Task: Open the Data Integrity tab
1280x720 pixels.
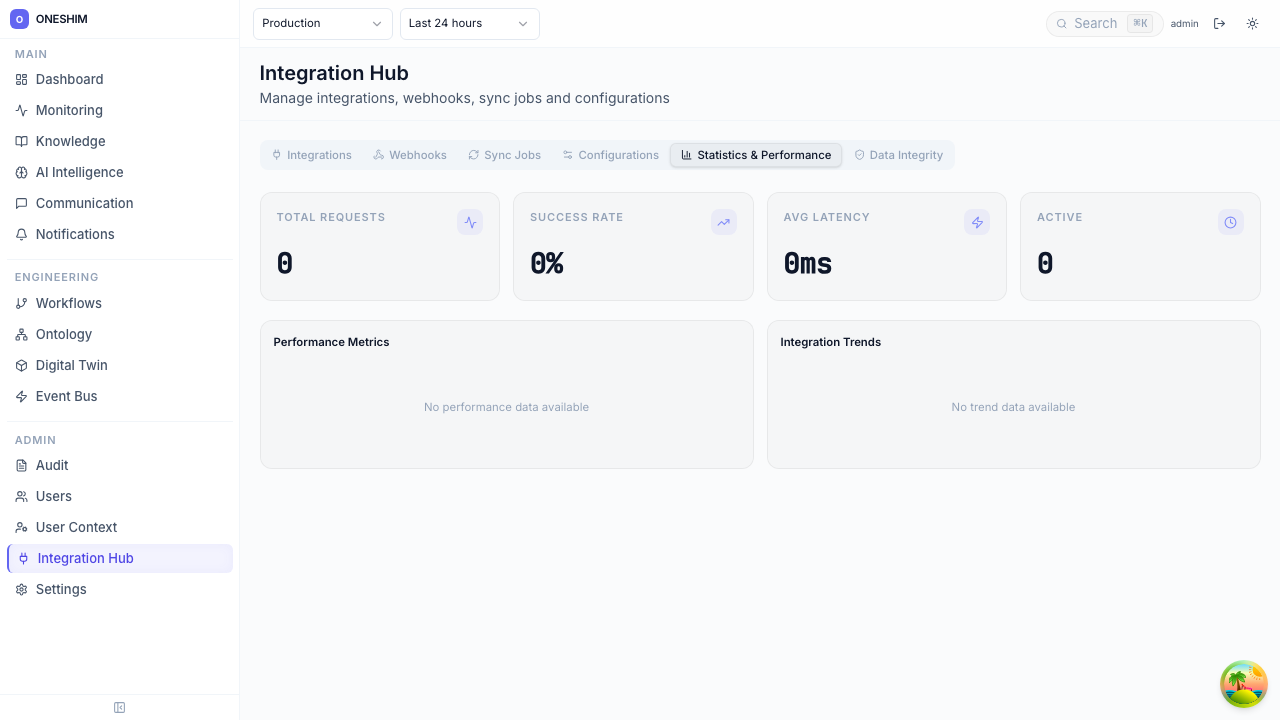Action: coord(898,155)
